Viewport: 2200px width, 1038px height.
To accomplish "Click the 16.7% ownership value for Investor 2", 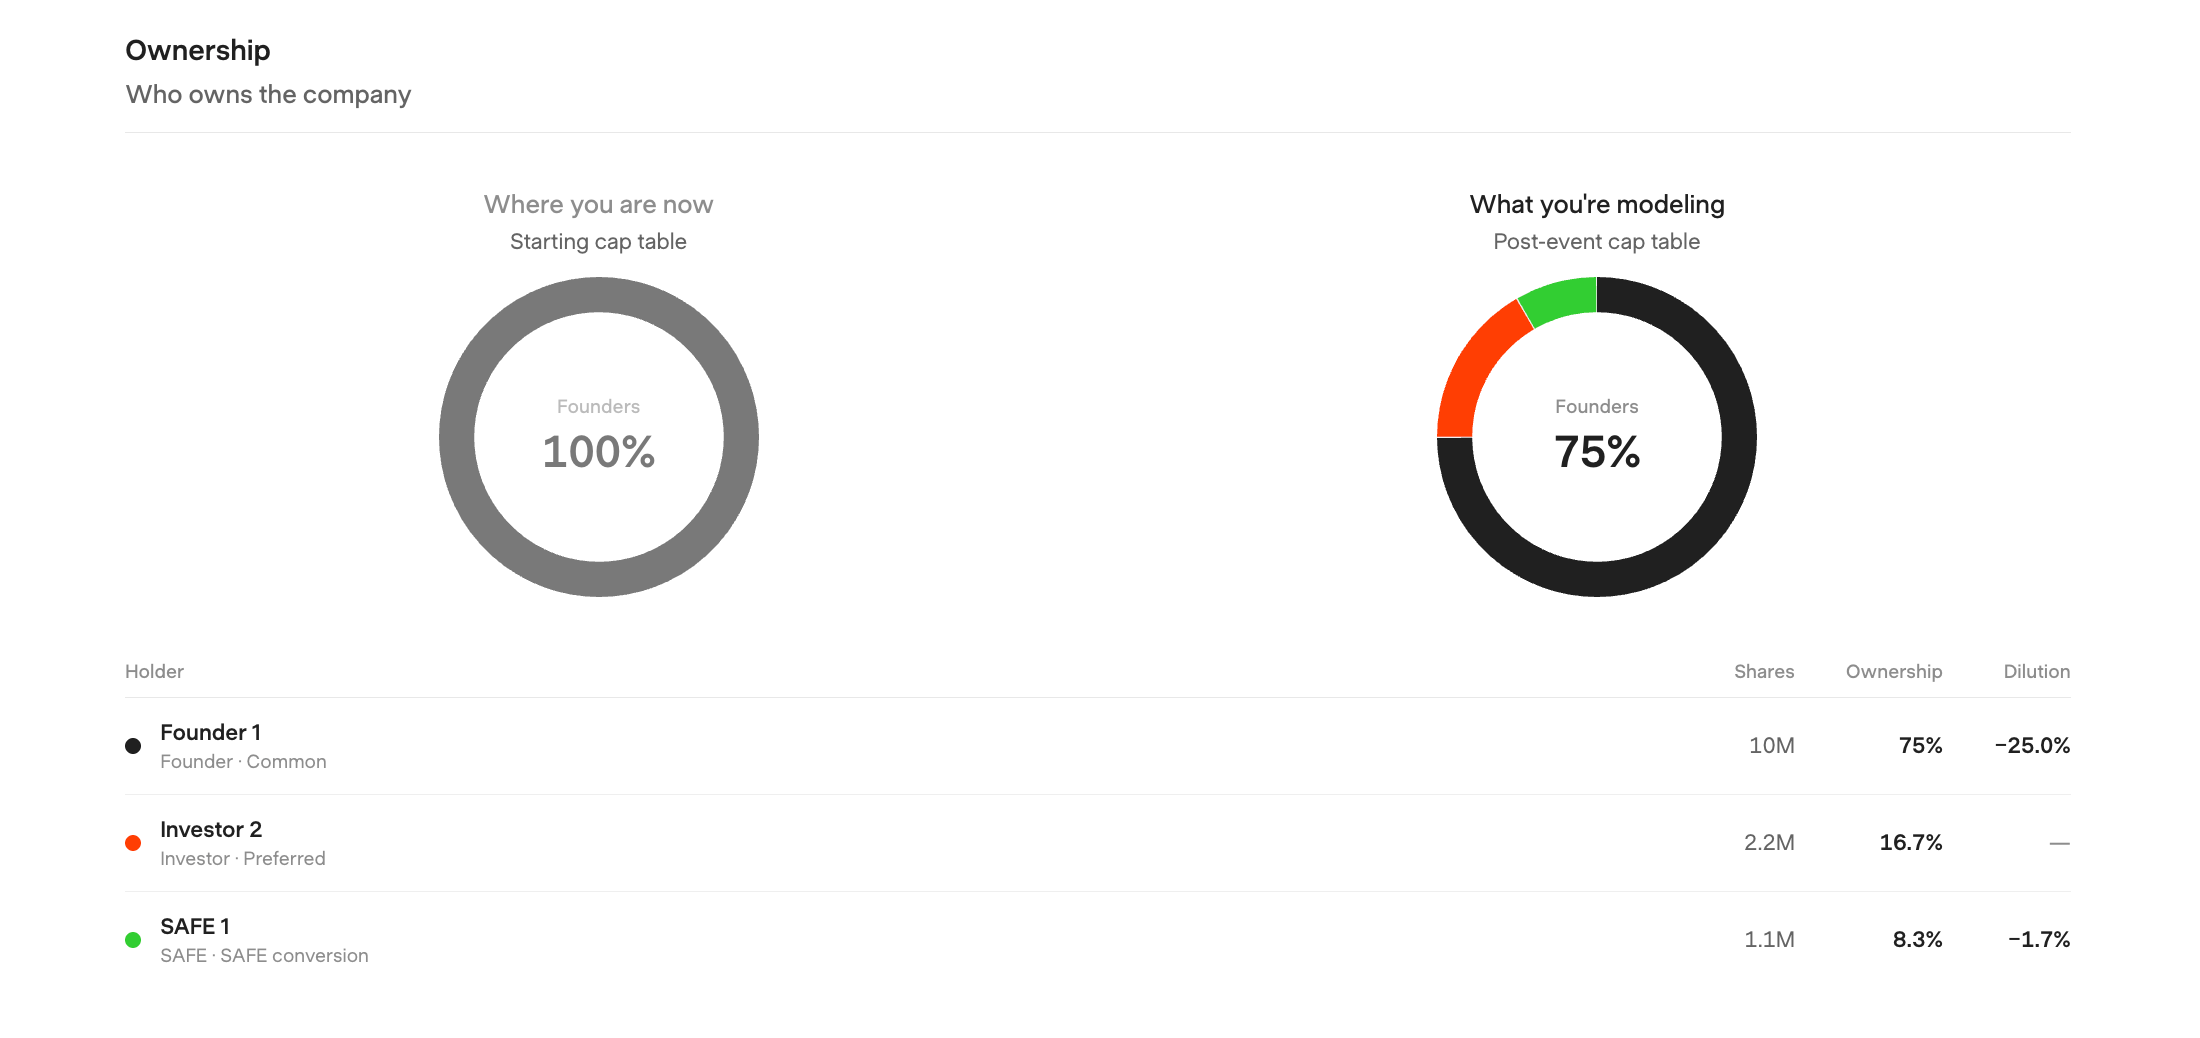I will (x=1911, y=843).
